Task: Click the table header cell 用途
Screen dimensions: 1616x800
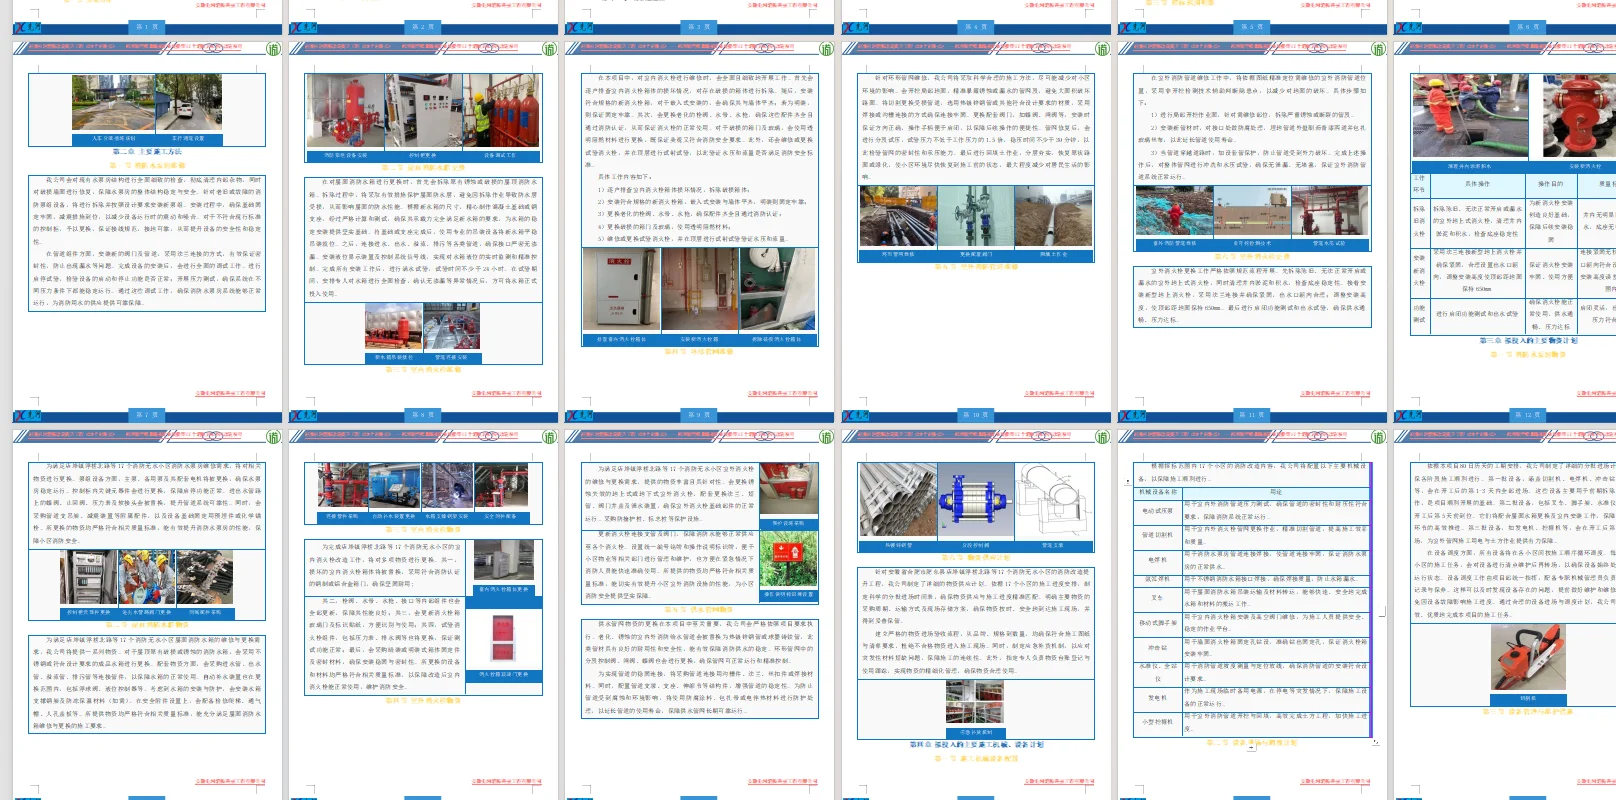Action: pyautogui.click(x=1275, y=492)
